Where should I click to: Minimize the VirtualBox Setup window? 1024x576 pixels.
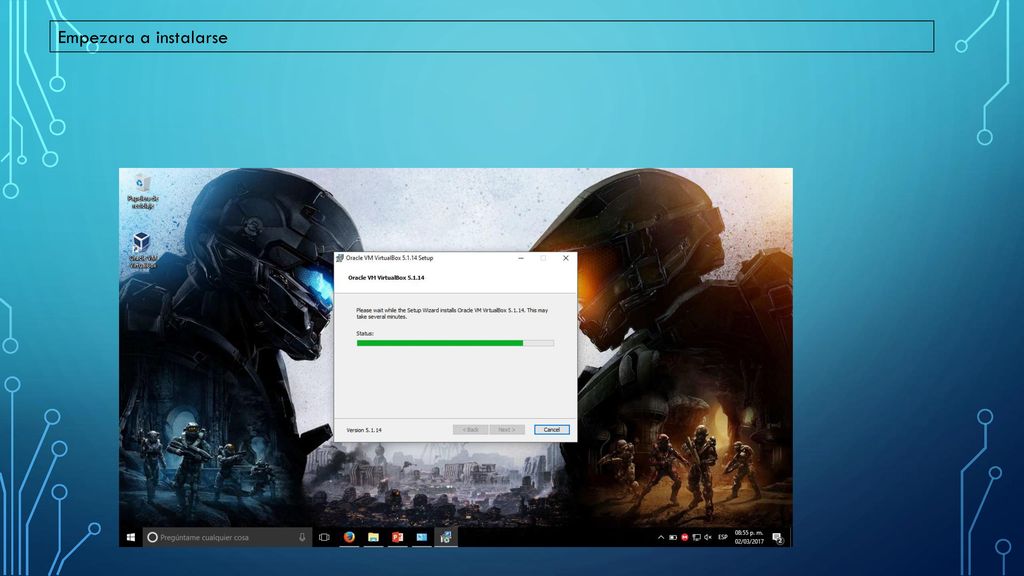pyautogui.click(x=521, y=258)
